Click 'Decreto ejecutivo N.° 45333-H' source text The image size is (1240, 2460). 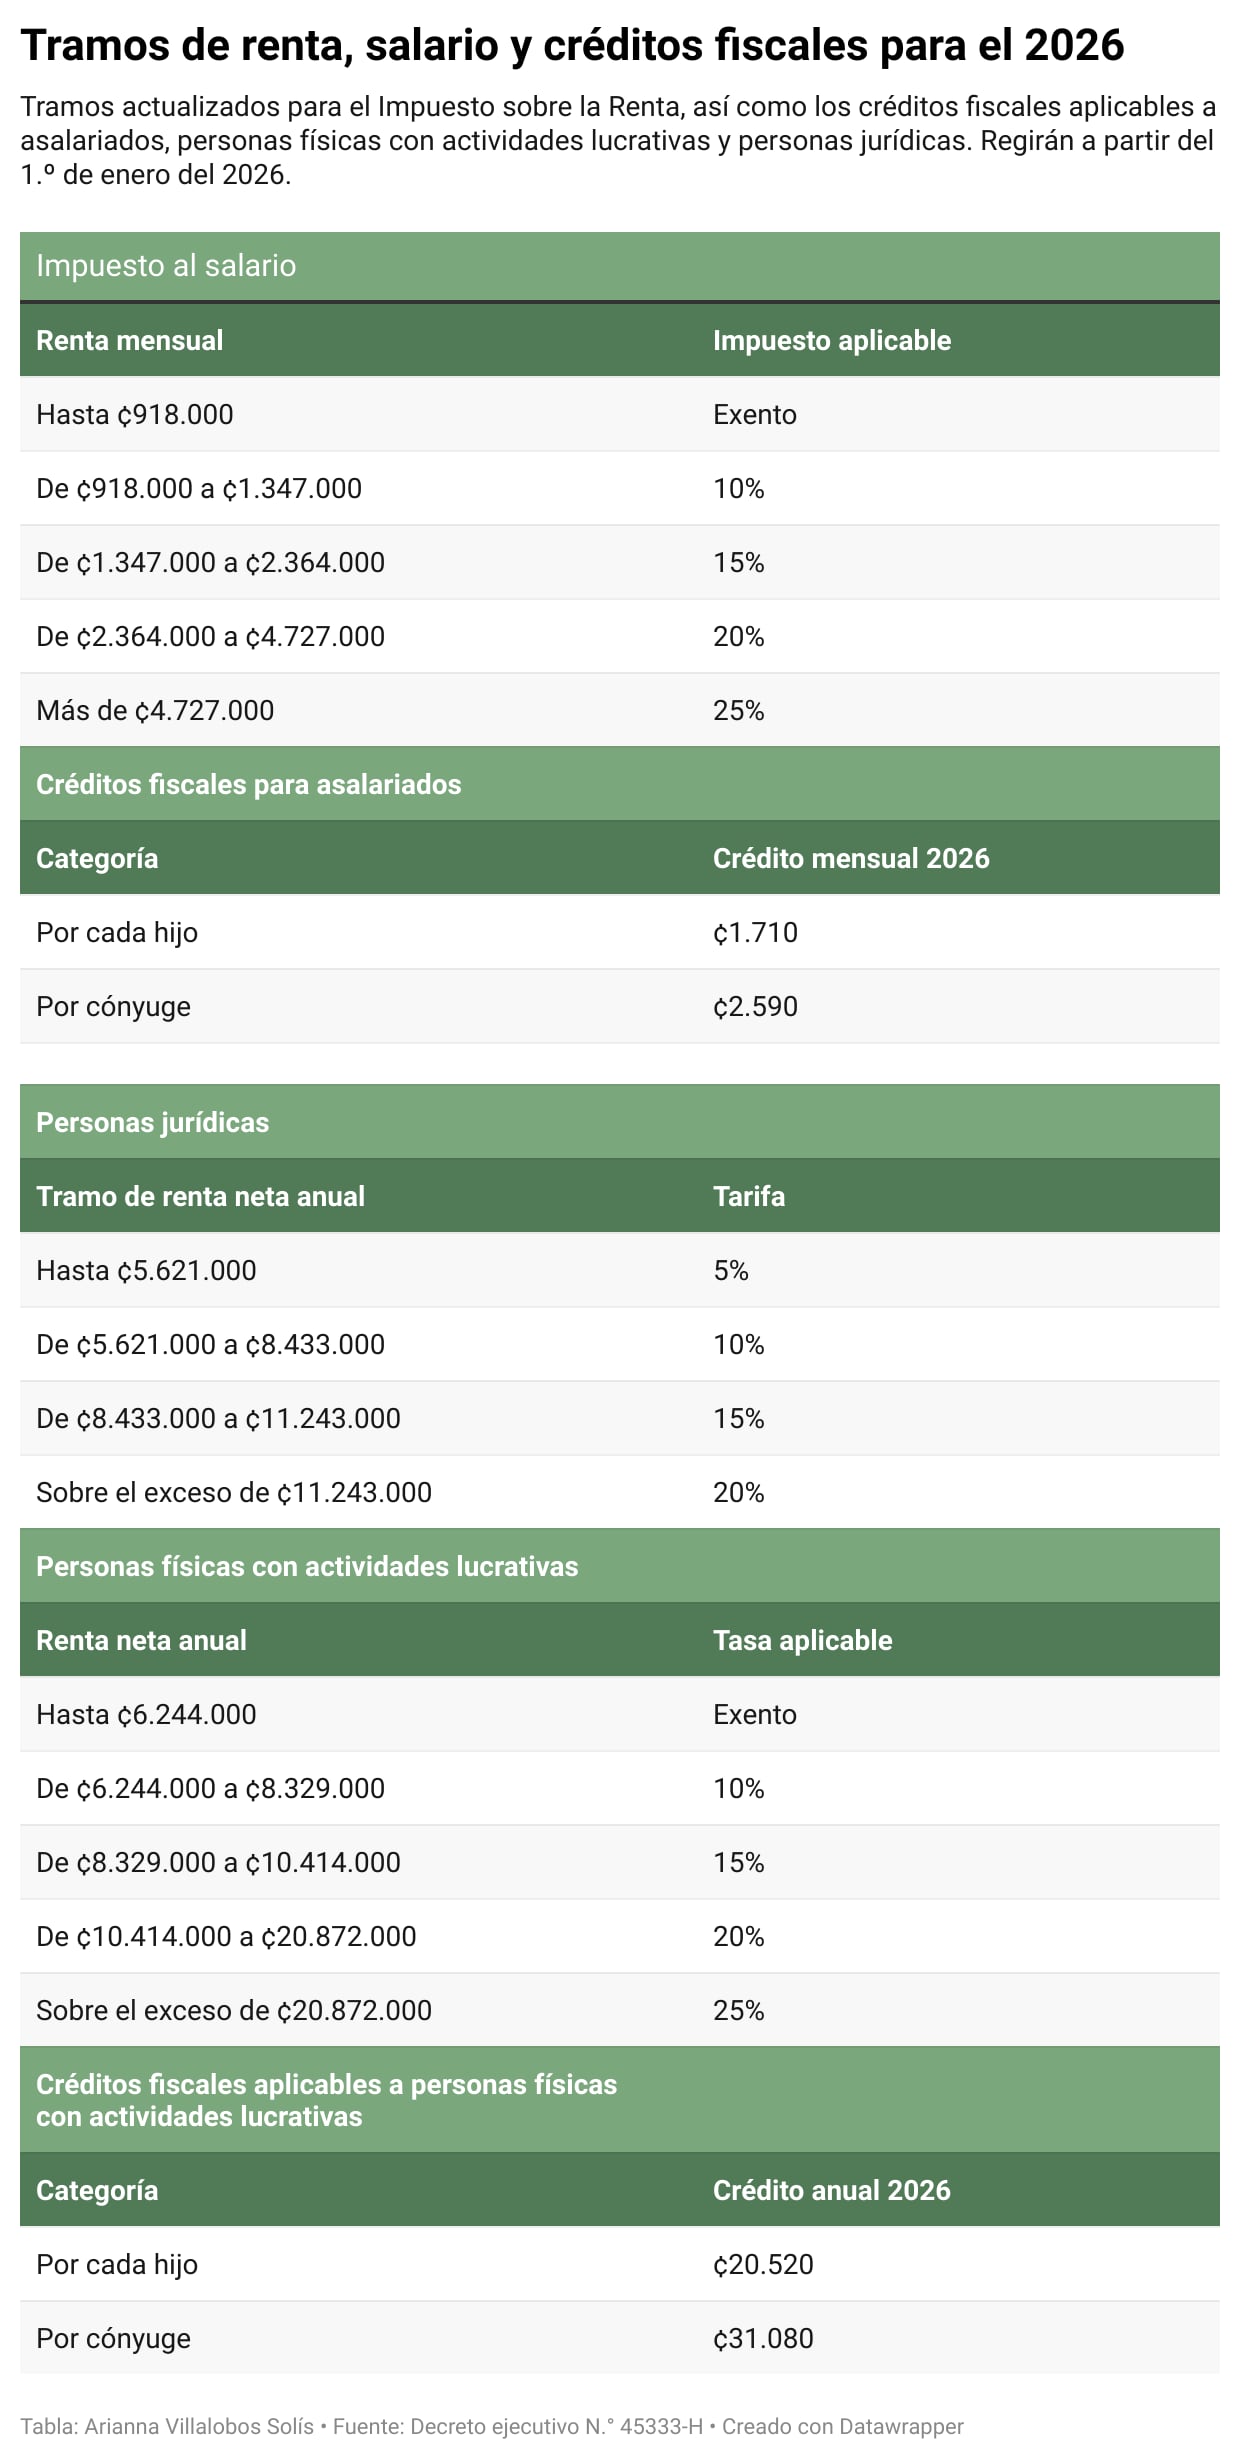click(x=556, y=2427)
